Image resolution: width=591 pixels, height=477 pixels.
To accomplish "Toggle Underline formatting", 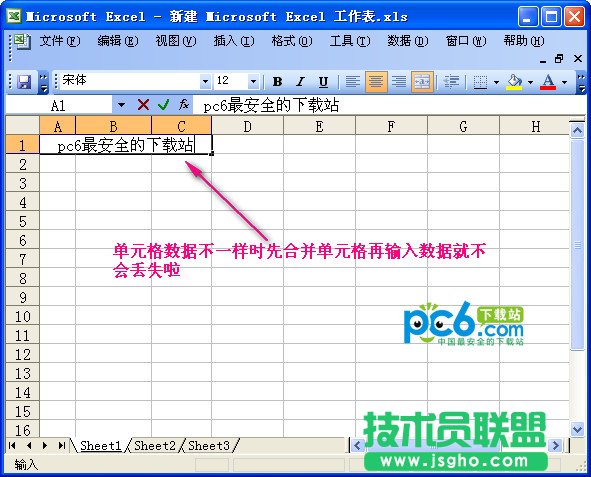I will [x=323, y=81].
